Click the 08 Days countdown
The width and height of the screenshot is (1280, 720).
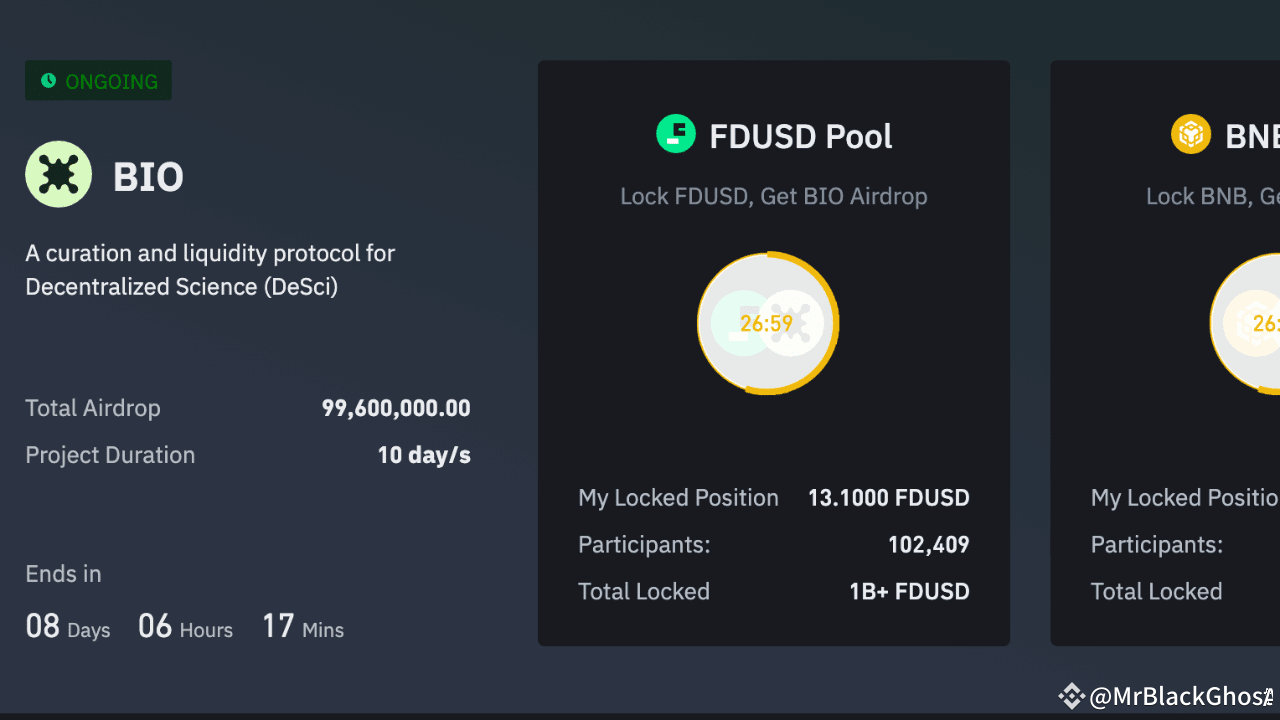(67, 627)
